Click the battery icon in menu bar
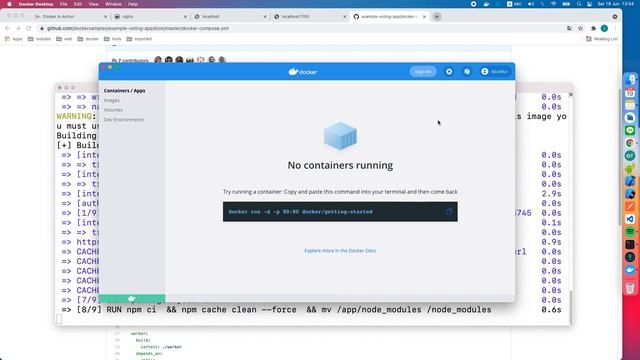 click(566, 4)
